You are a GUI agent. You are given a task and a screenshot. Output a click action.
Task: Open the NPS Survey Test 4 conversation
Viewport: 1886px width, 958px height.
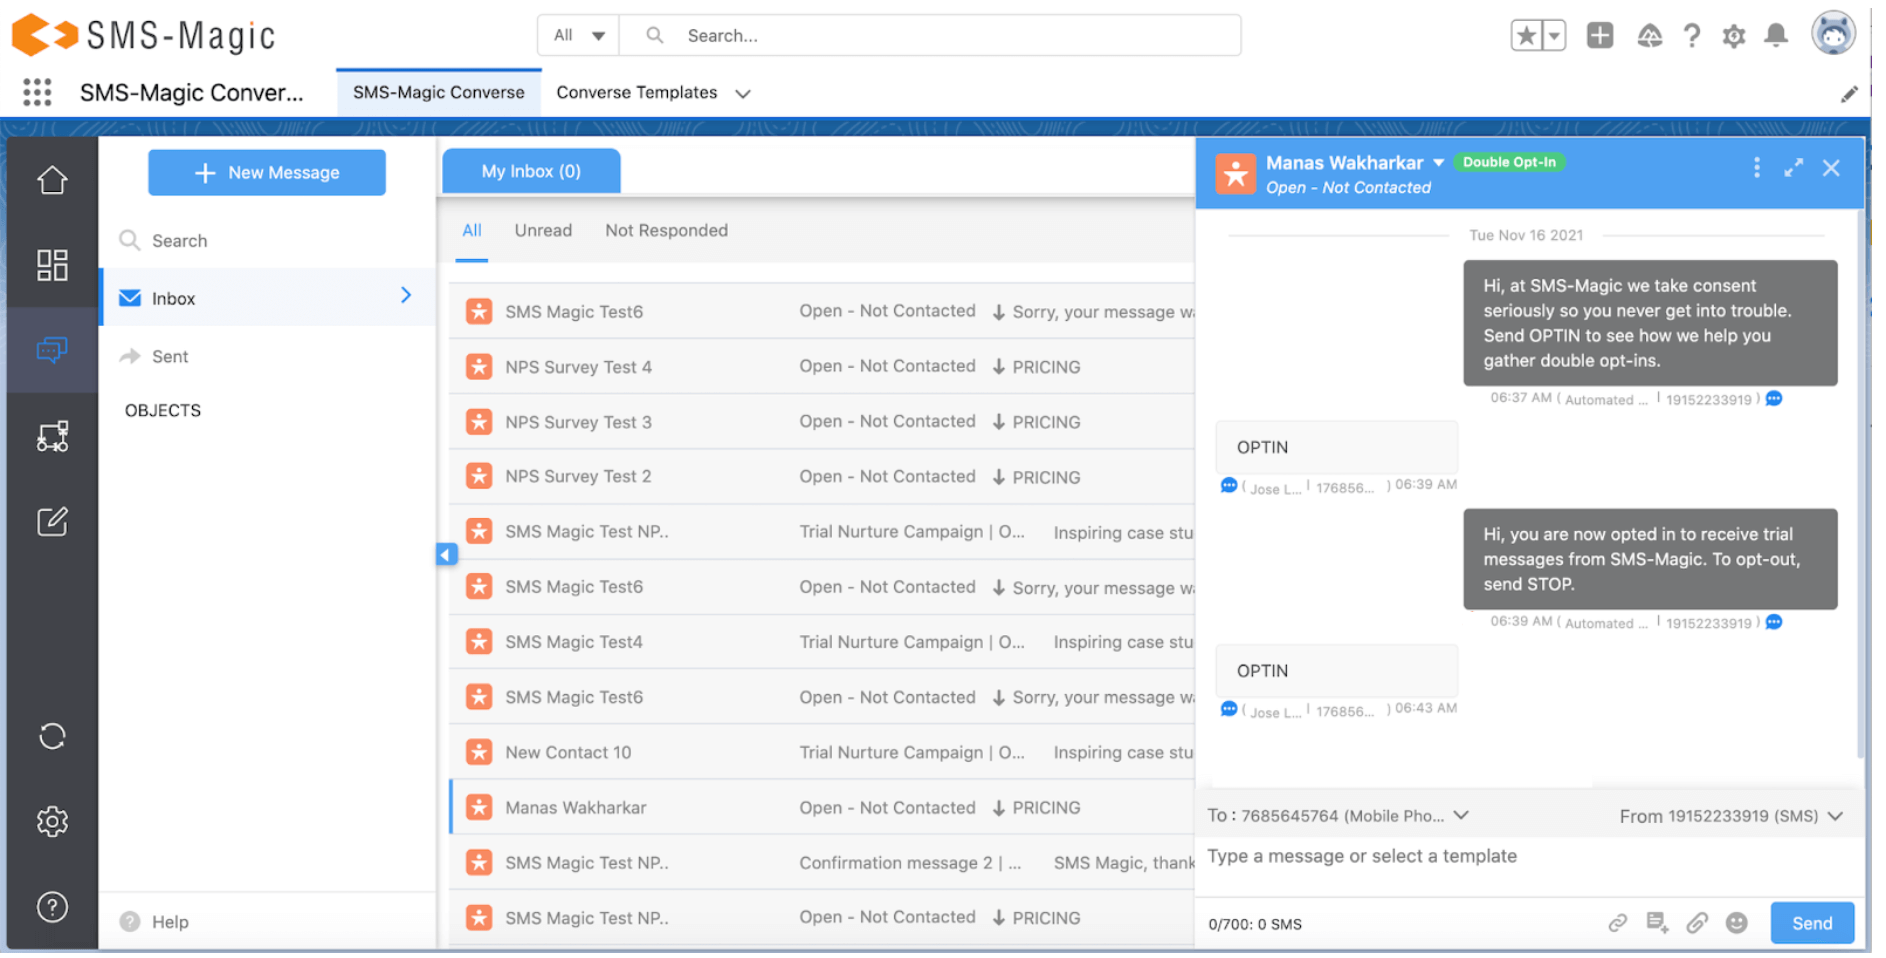point(822,367)
